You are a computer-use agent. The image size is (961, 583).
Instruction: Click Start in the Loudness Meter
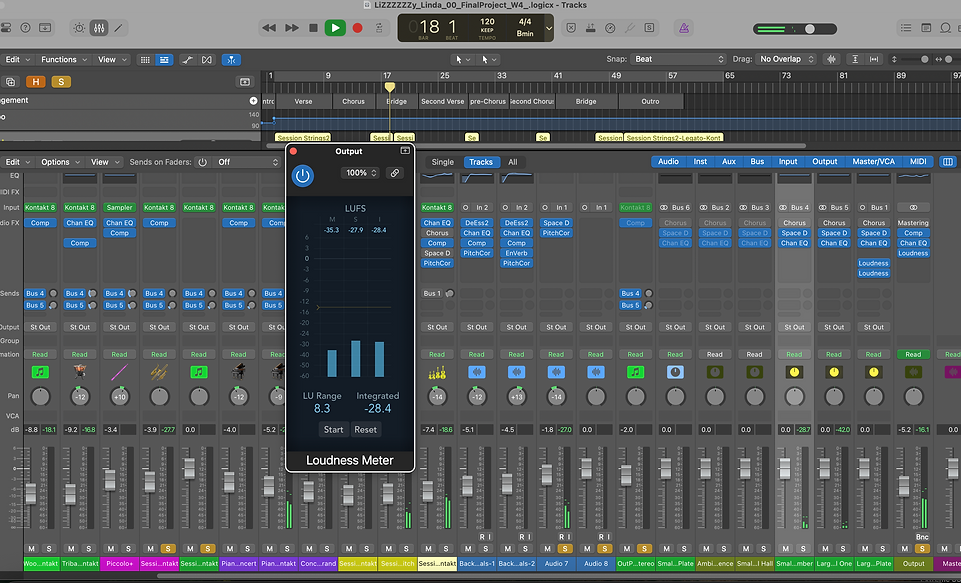[333, 430]
